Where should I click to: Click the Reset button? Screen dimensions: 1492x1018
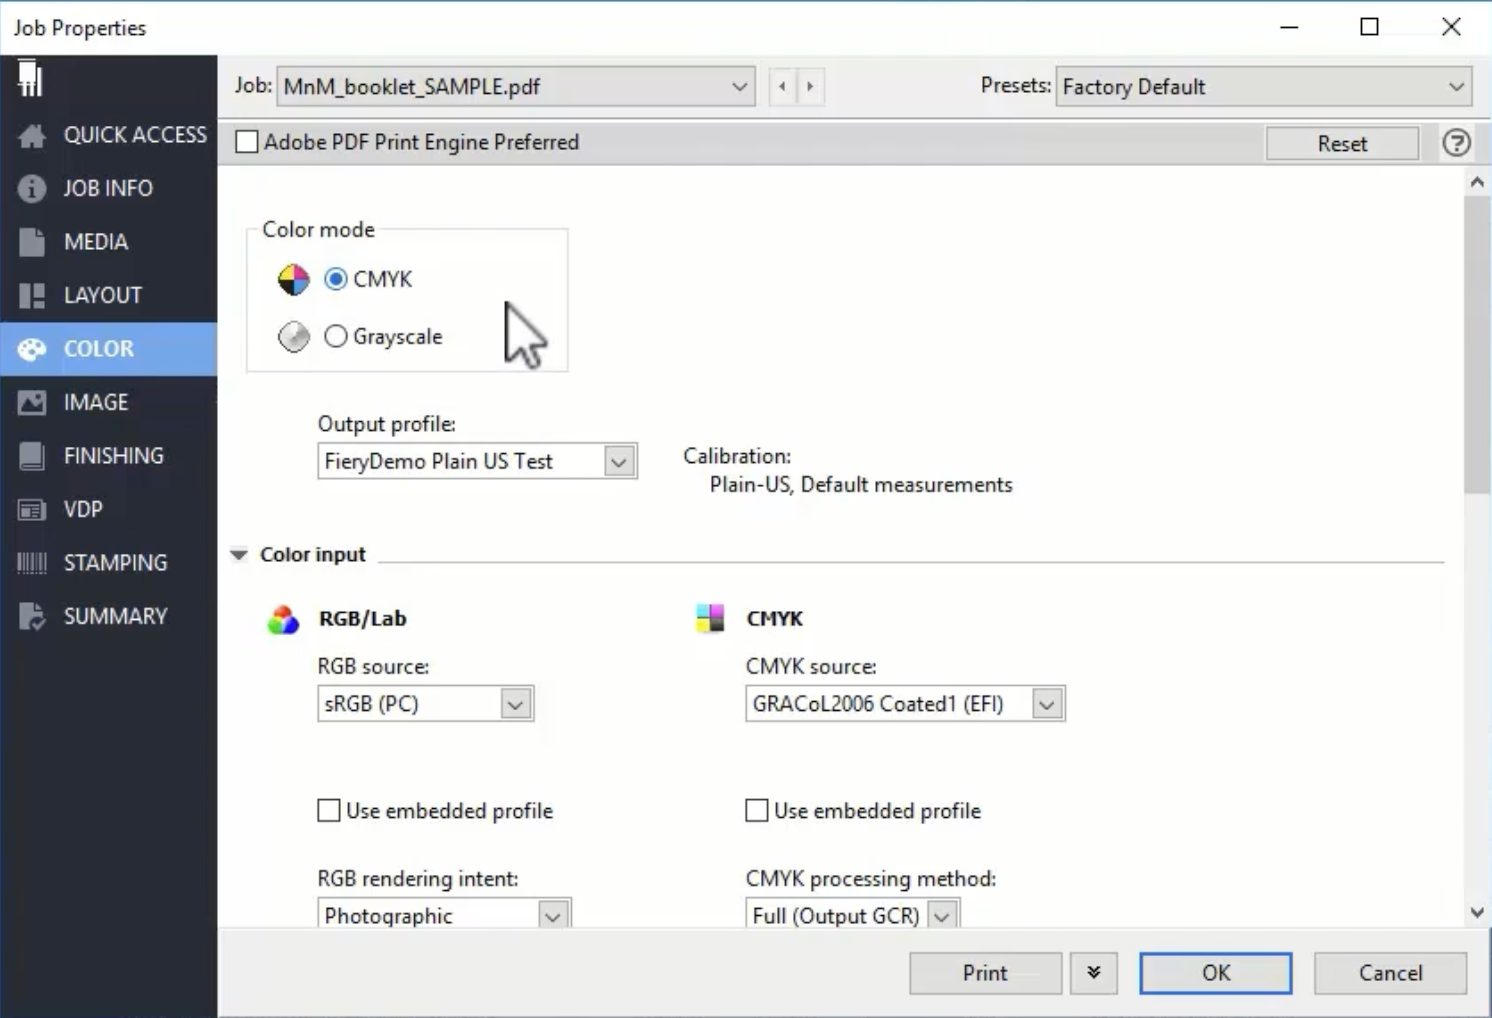coord(1341,143)
